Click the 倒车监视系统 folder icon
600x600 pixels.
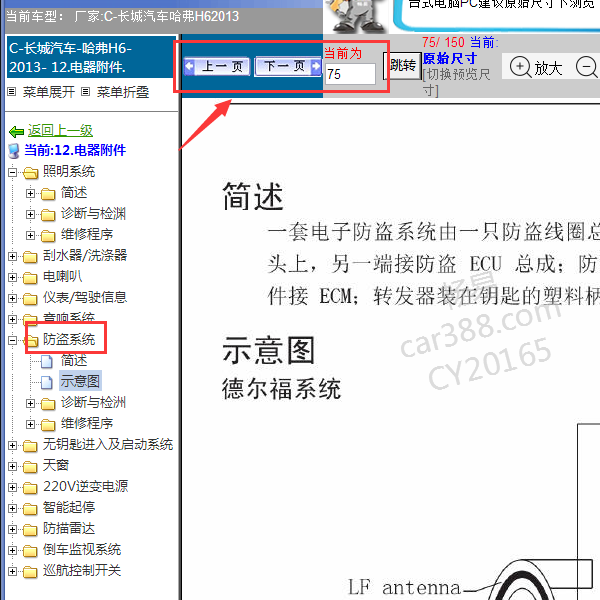[x=30, y=551]
